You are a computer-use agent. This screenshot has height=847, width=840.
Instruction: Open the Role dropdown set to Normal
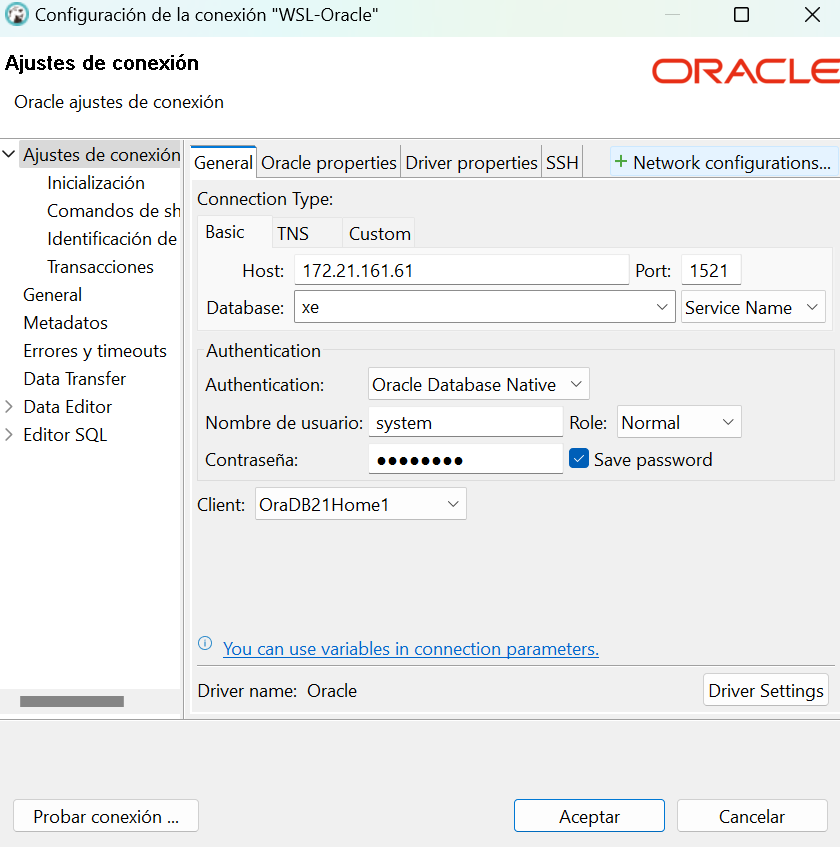point(679,422)
